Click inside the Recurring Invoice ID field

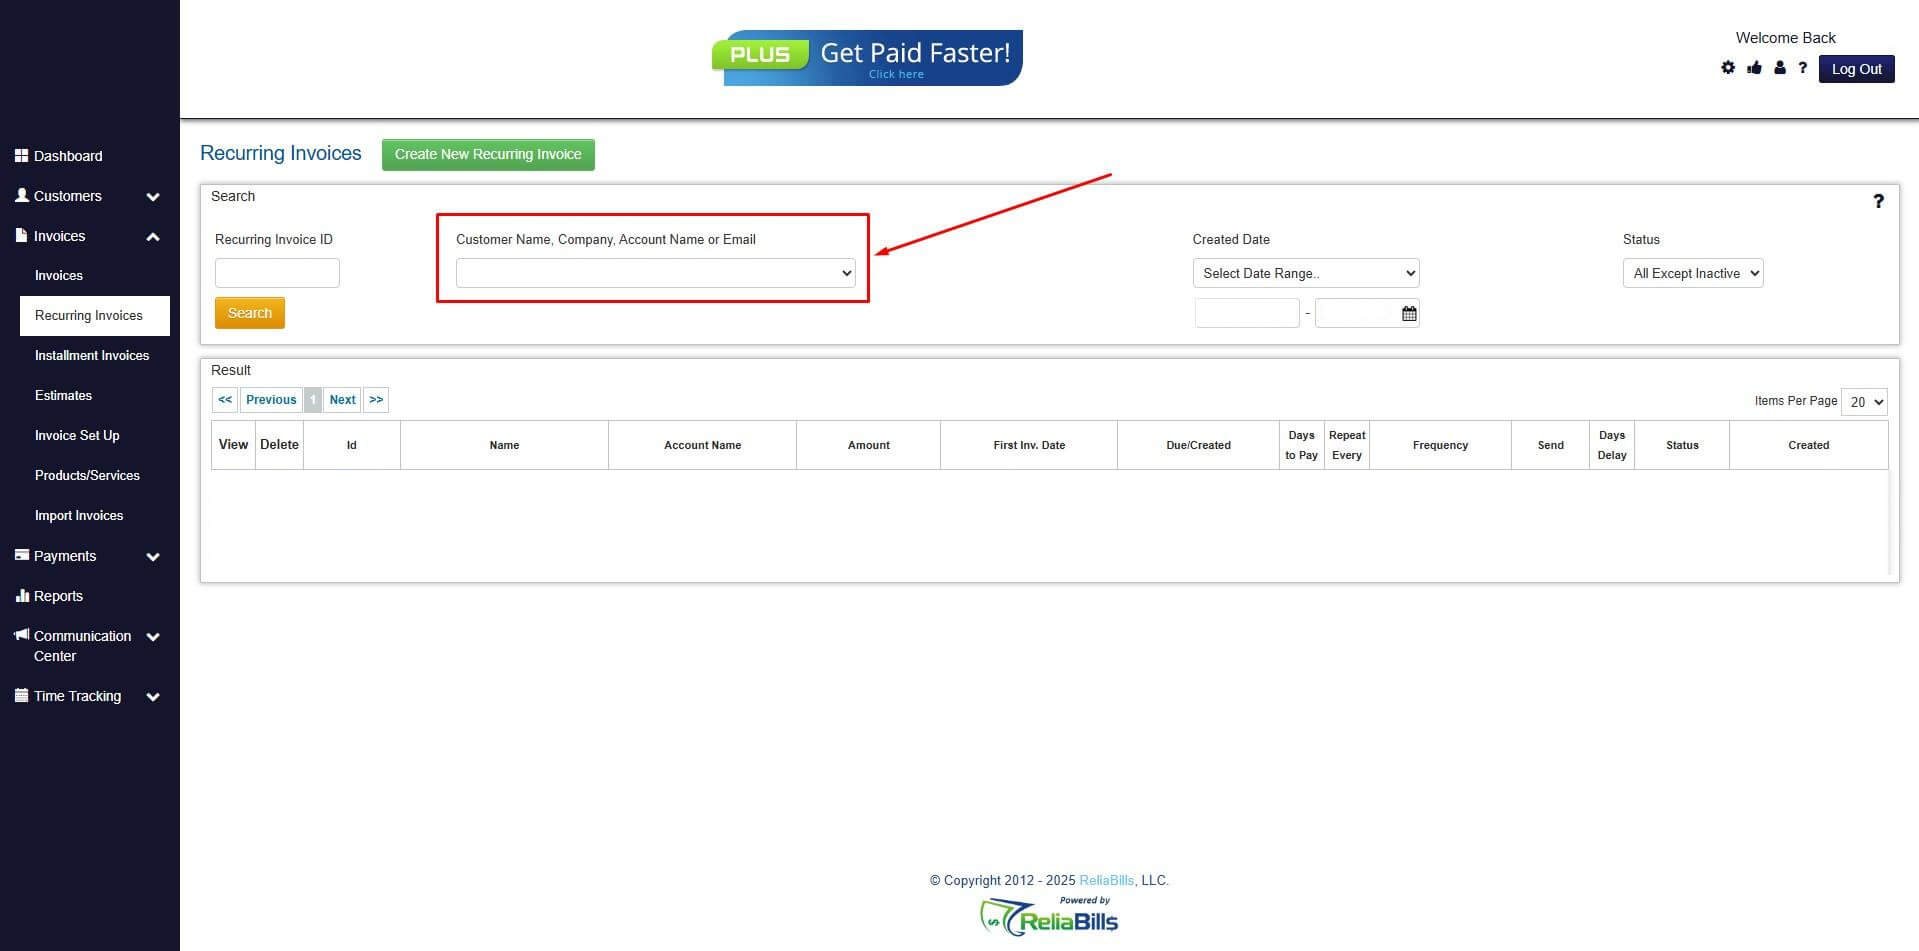pos(277,272)
